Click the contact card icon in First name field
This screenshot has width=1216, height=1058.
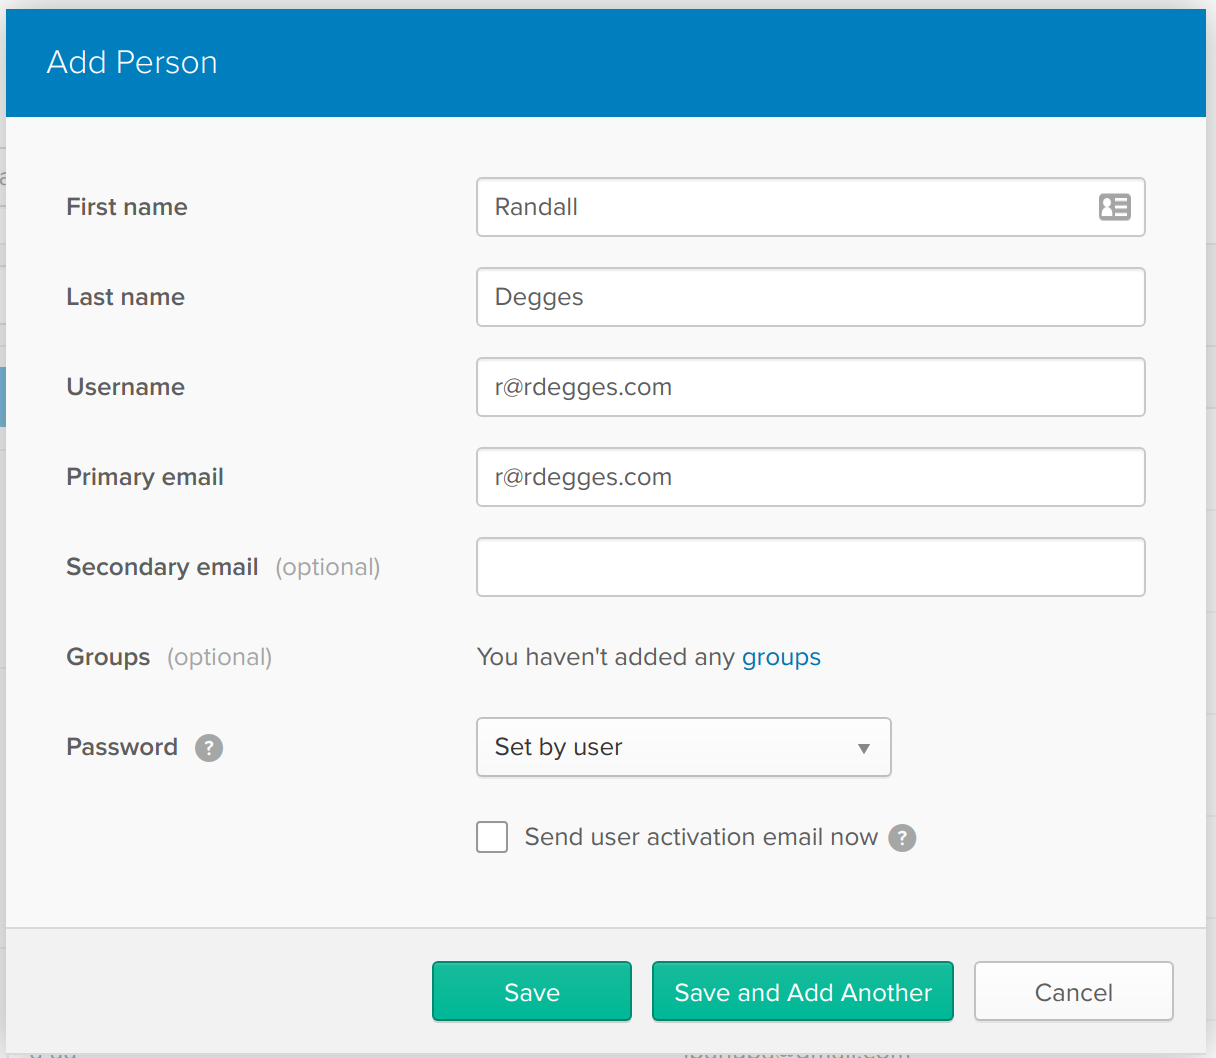click(1114, 207)
